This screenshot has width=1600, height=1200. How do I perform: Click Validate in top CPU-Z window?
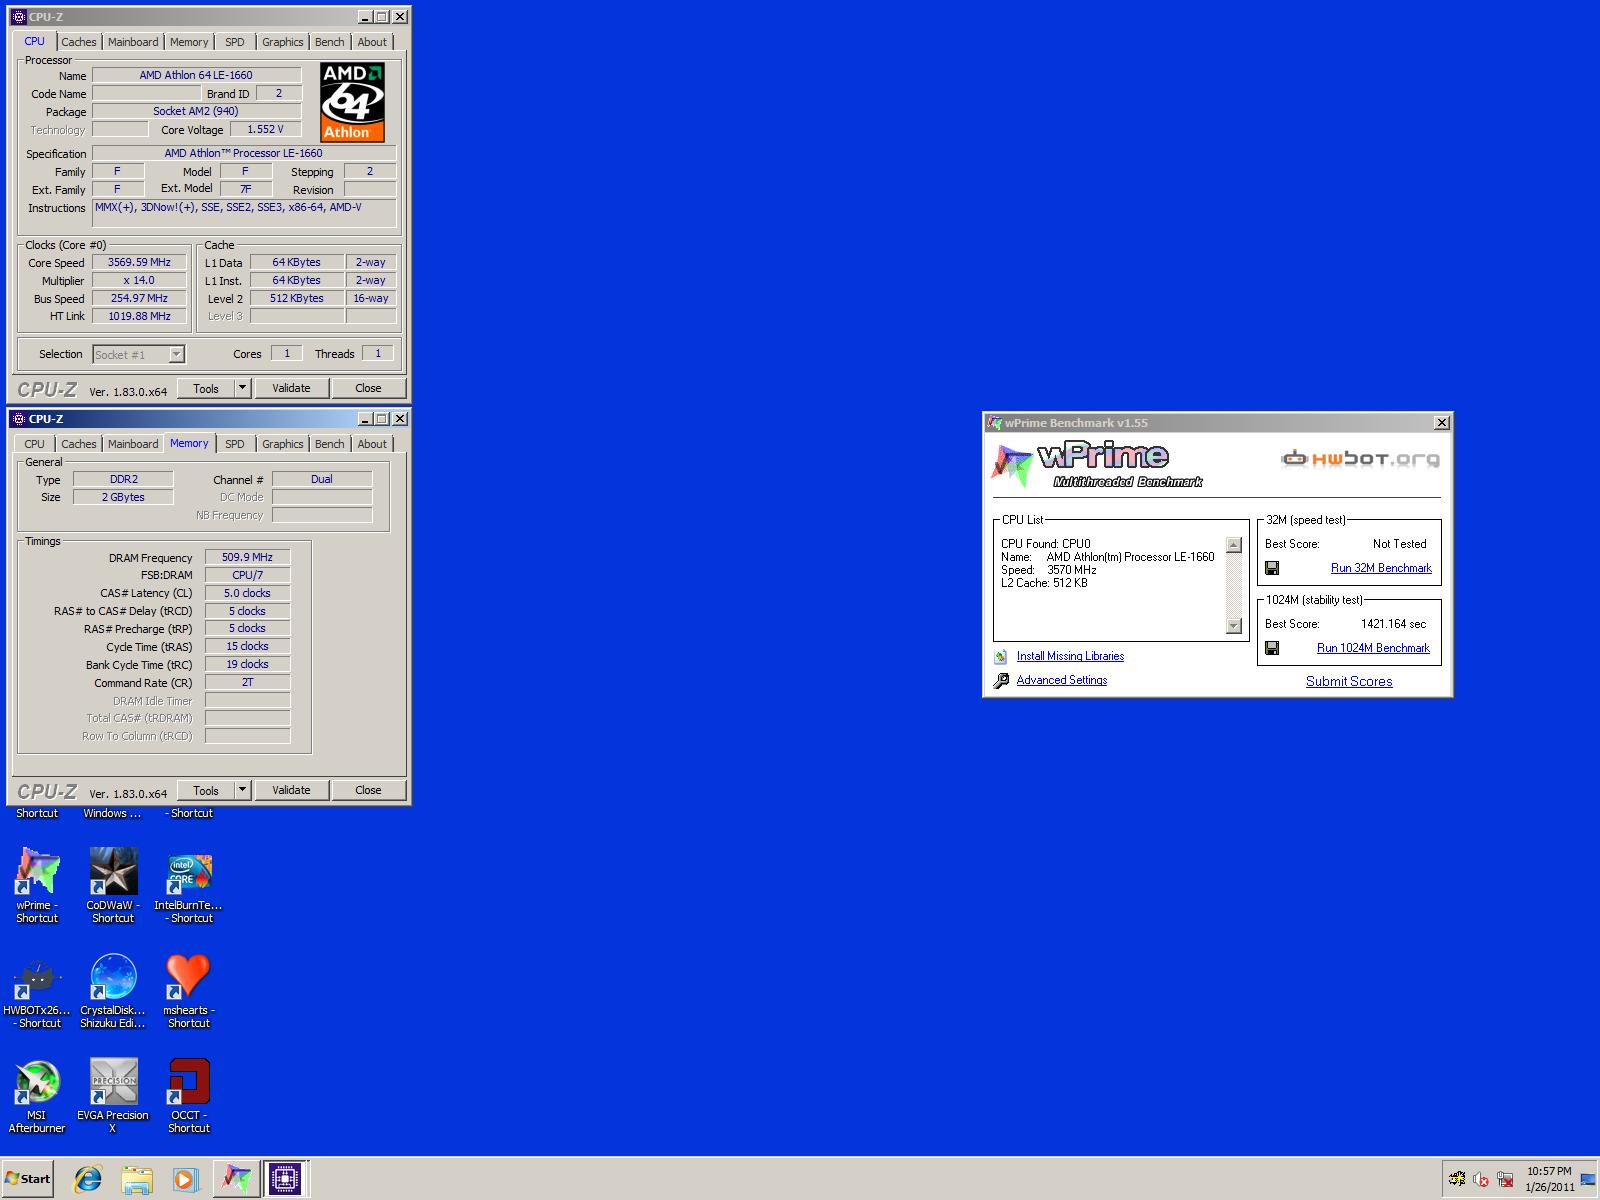click(x=291, y=388)
